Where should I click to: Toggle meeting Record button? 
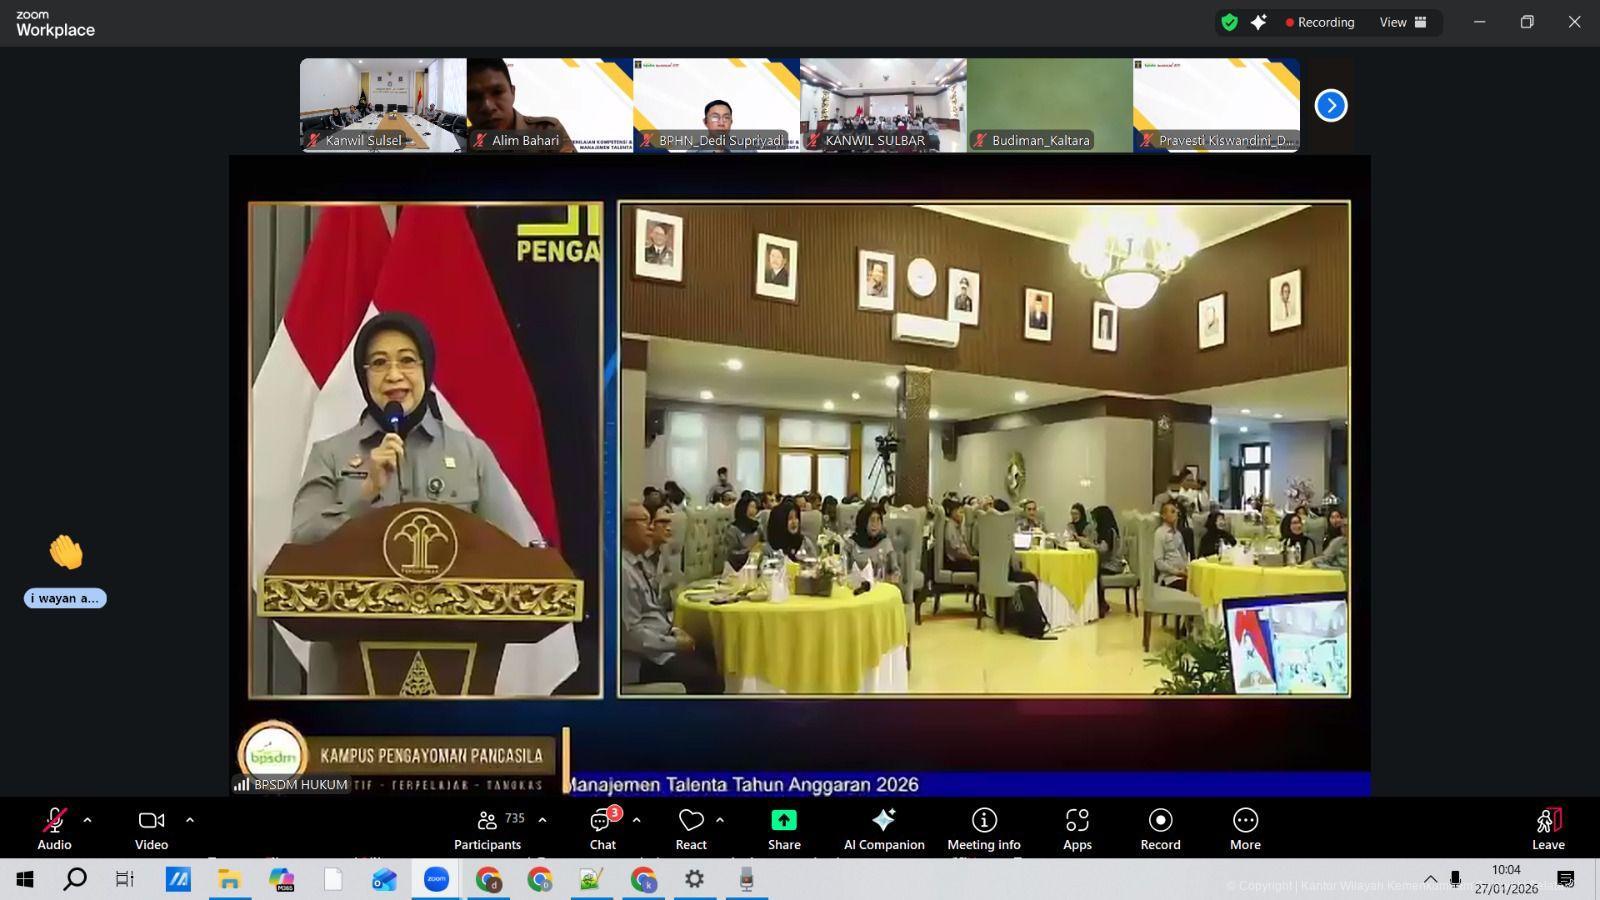tap(1160, 829)
